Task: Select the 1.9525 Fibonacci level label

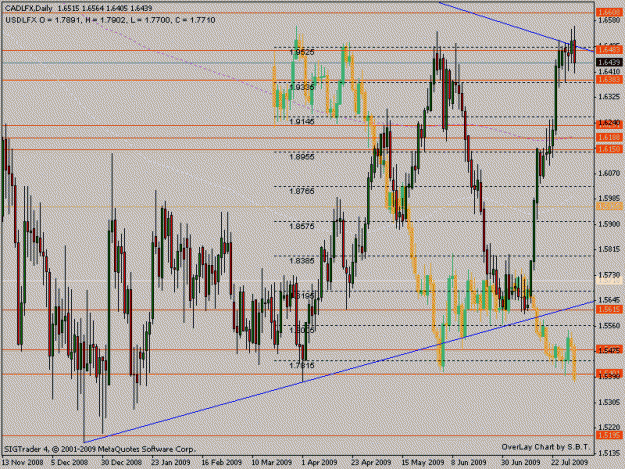Action: (x=302, y=52)
